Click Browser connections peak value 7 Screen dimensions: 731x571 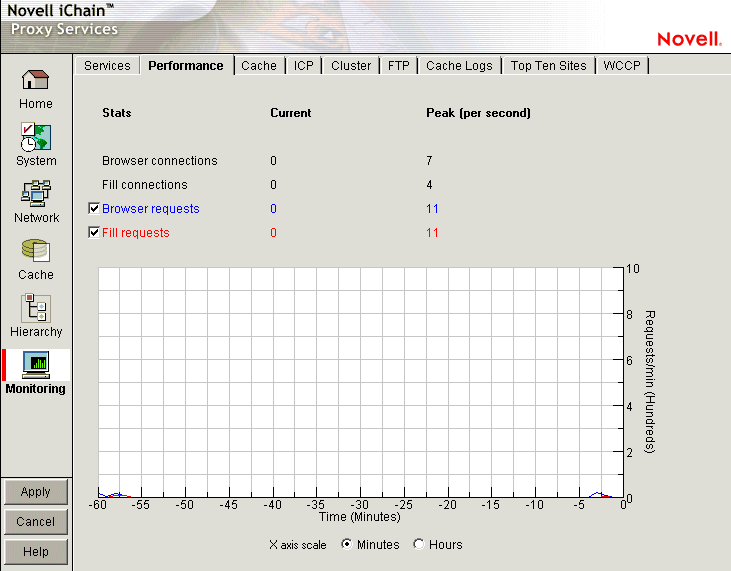(x=429, y=161)
